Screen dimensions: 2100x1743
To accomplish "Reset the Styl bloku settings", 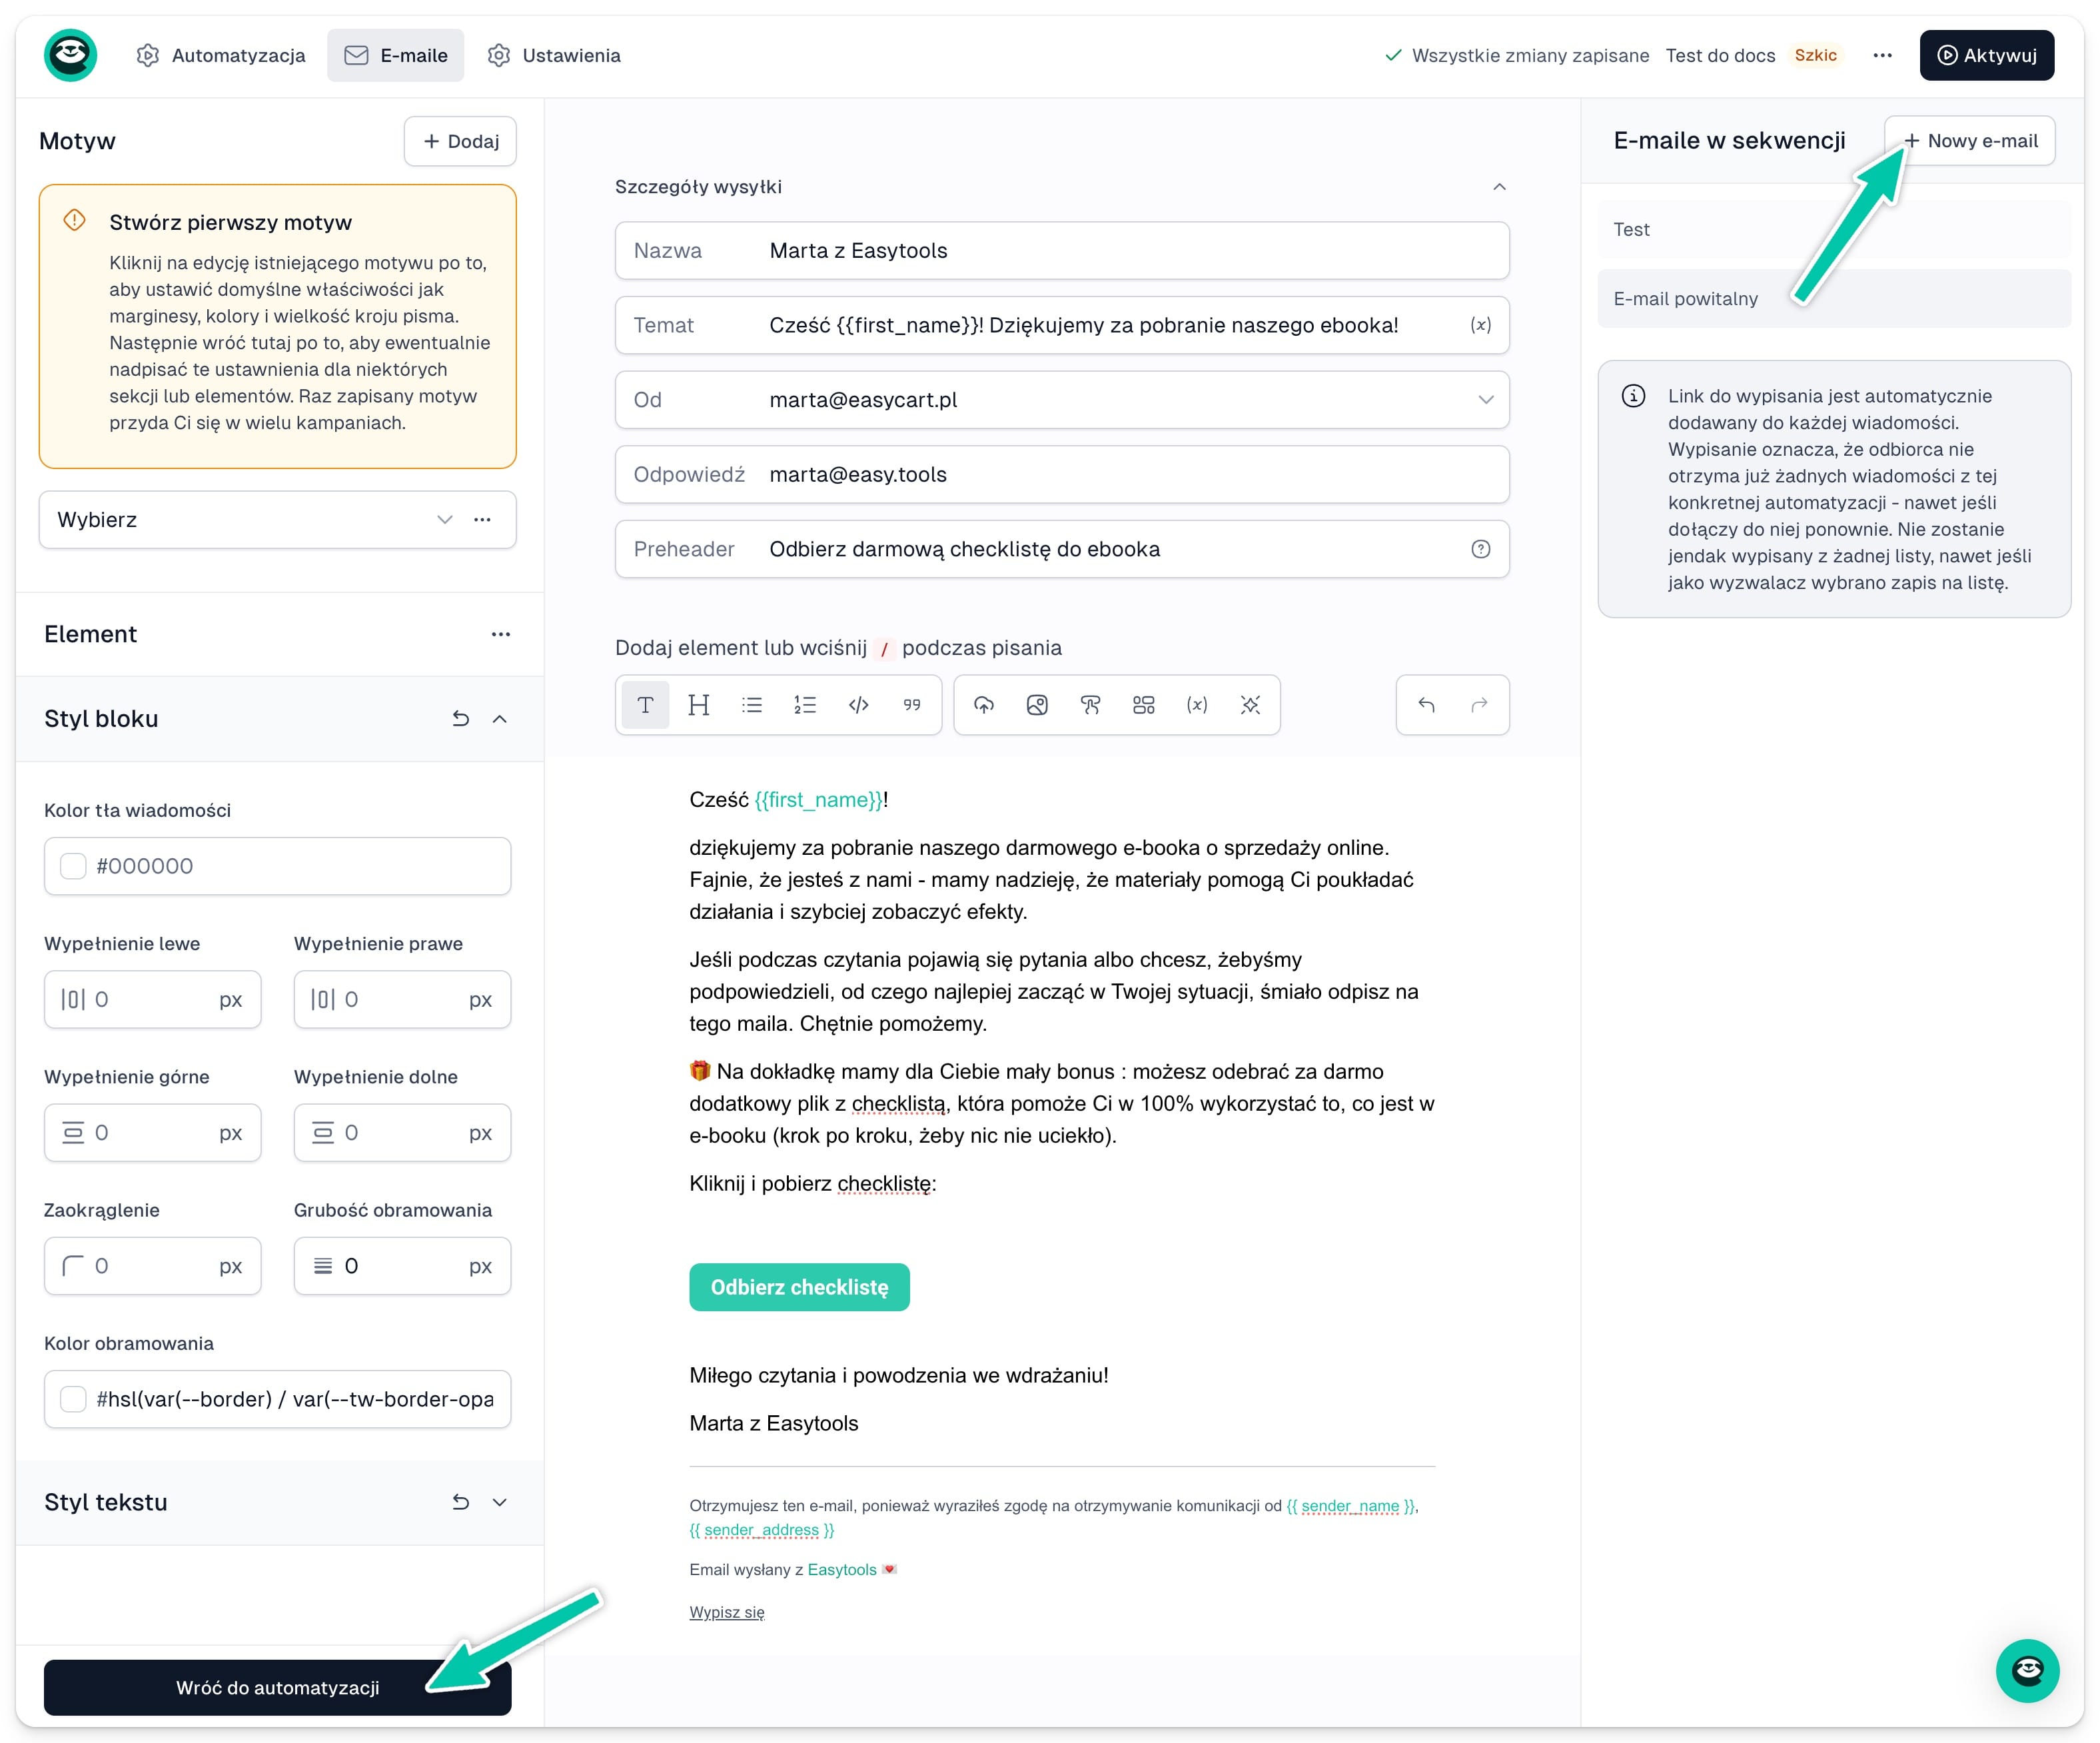I will pyautogui.click(x=460, y=719).
